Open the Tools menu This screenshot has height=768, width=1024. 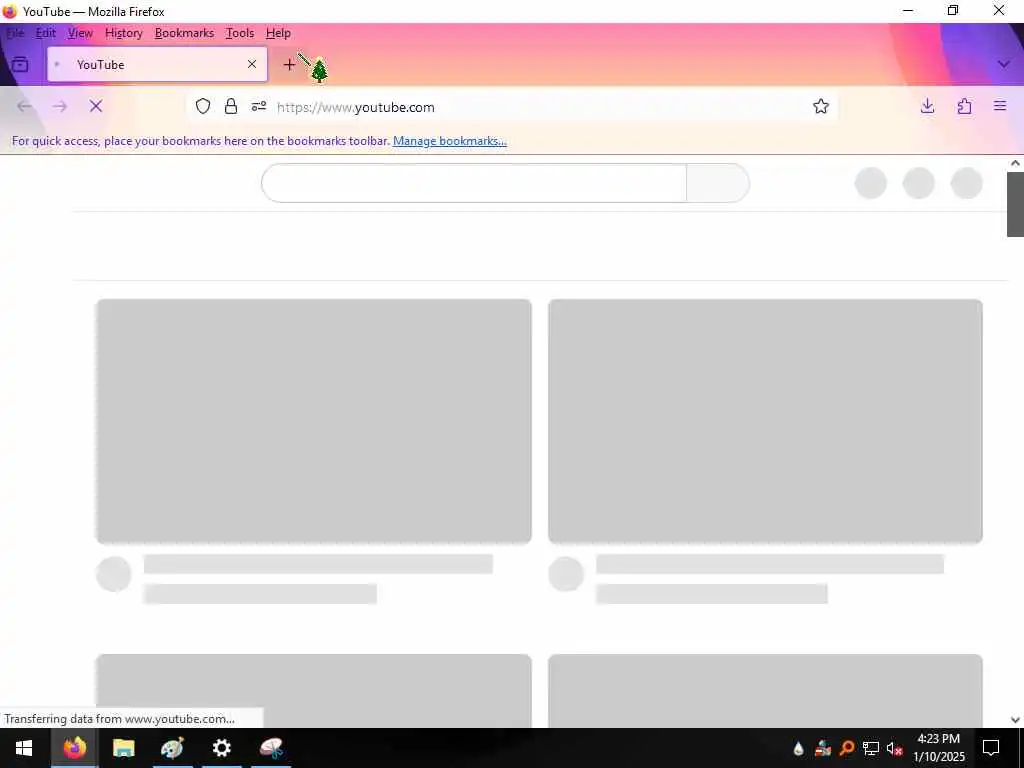point(240,33)
